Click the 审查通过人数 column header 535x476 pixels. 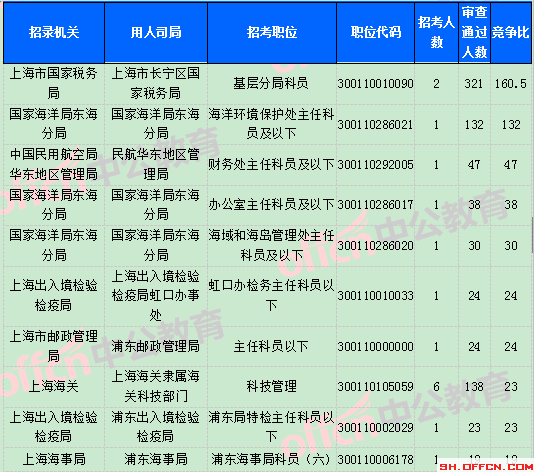coord(474,33)
